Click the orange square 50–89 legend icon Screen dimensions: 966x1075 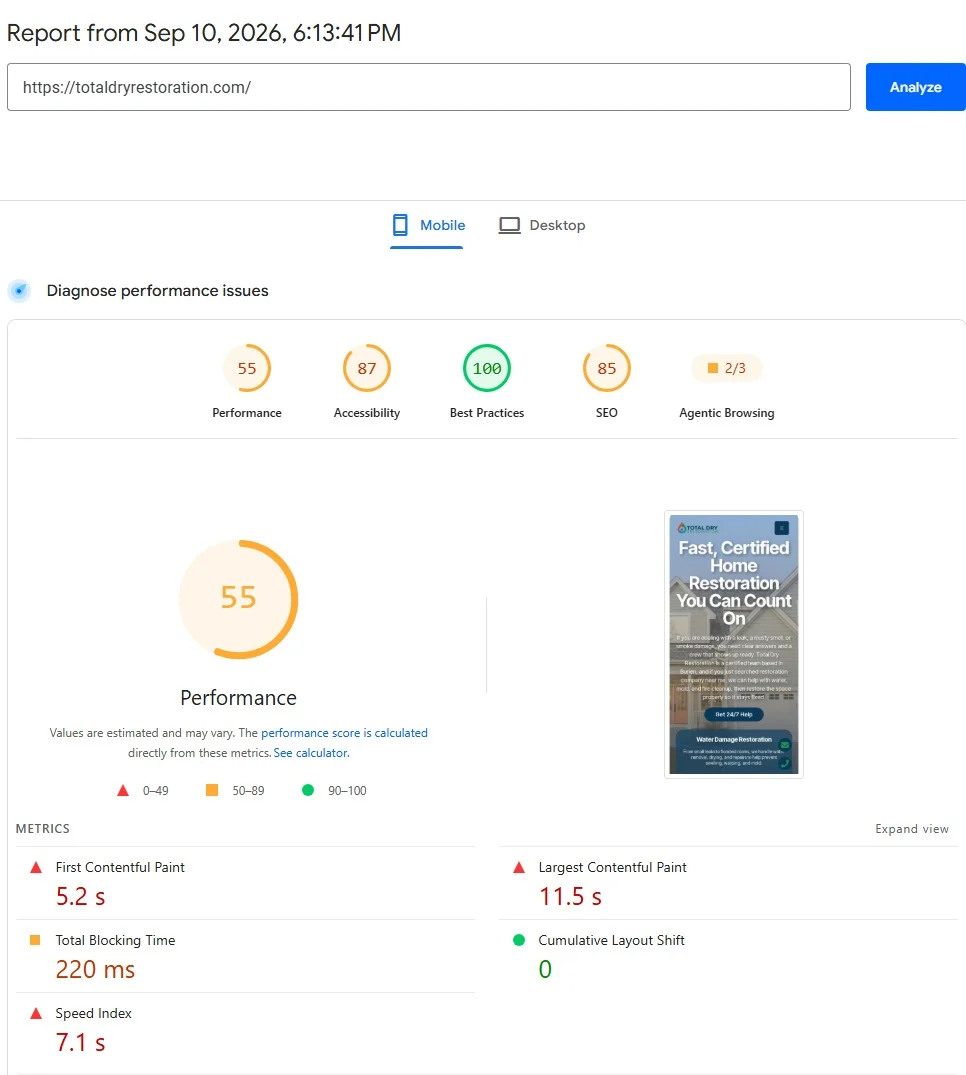coord(212,790)
